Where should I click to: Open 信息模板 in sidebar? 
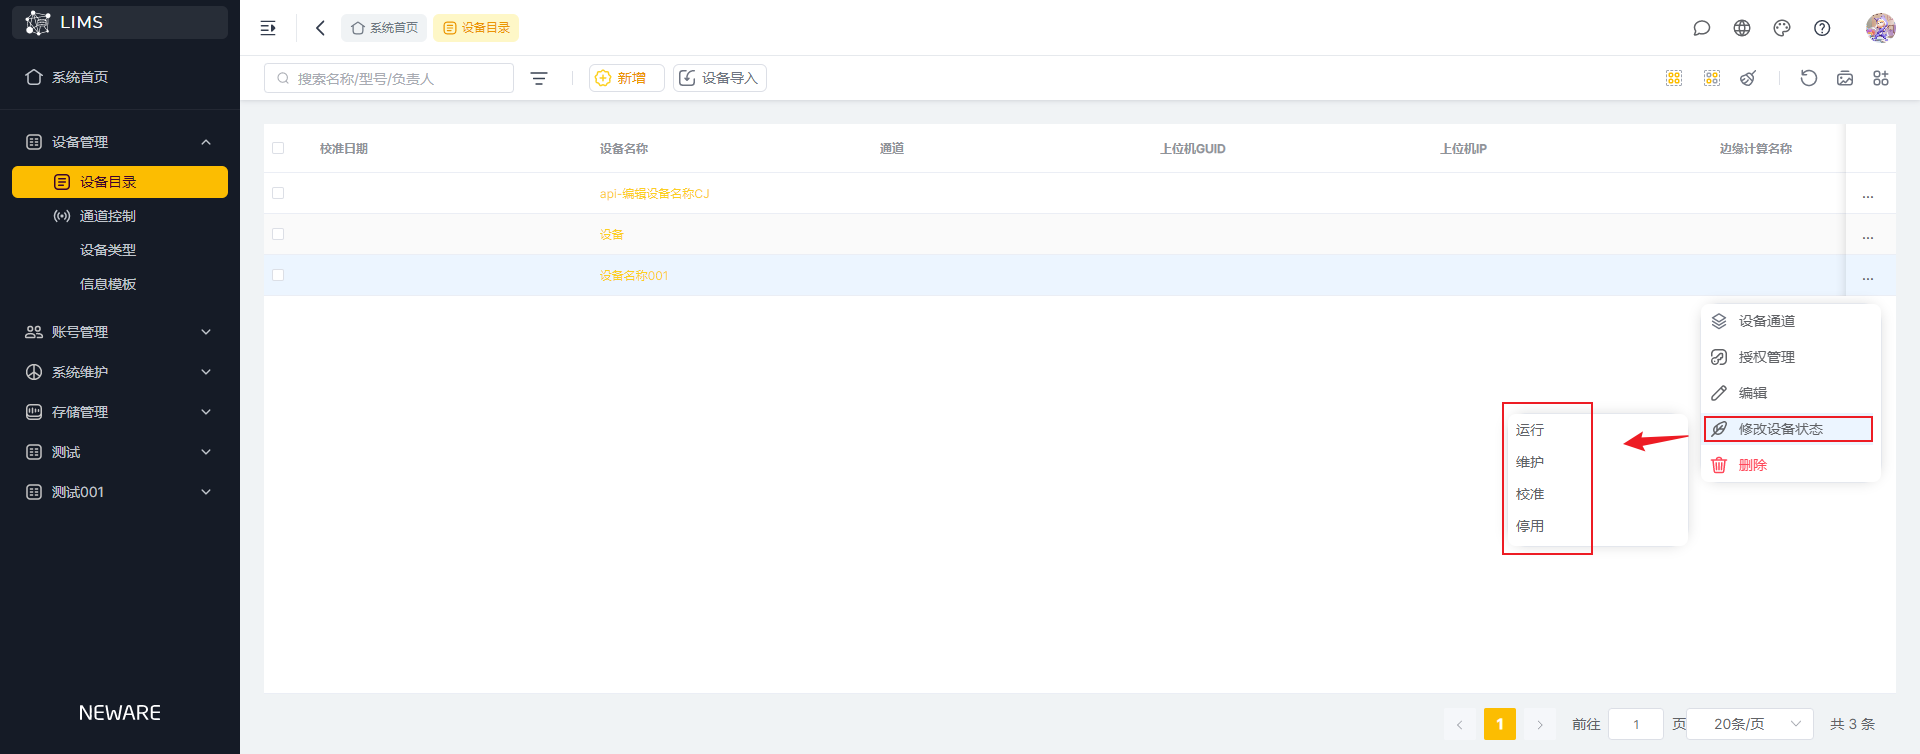pos(120,284)
